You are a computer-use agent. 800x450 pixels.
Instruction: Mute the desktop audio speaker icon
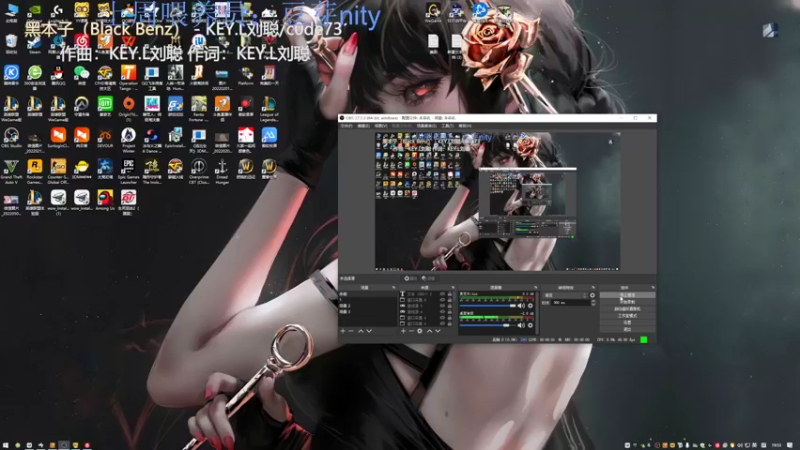click(x=521, y=325)
